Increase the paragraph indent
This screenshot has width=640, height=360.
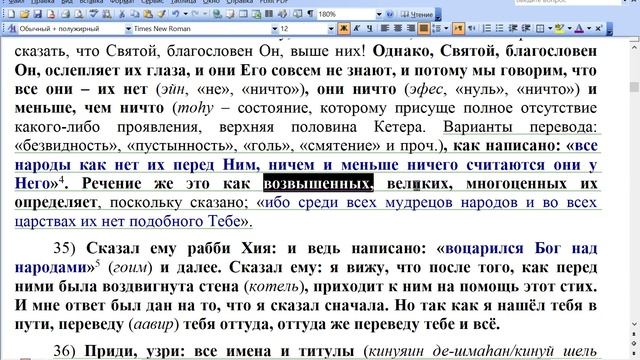[x=526, y=28]
